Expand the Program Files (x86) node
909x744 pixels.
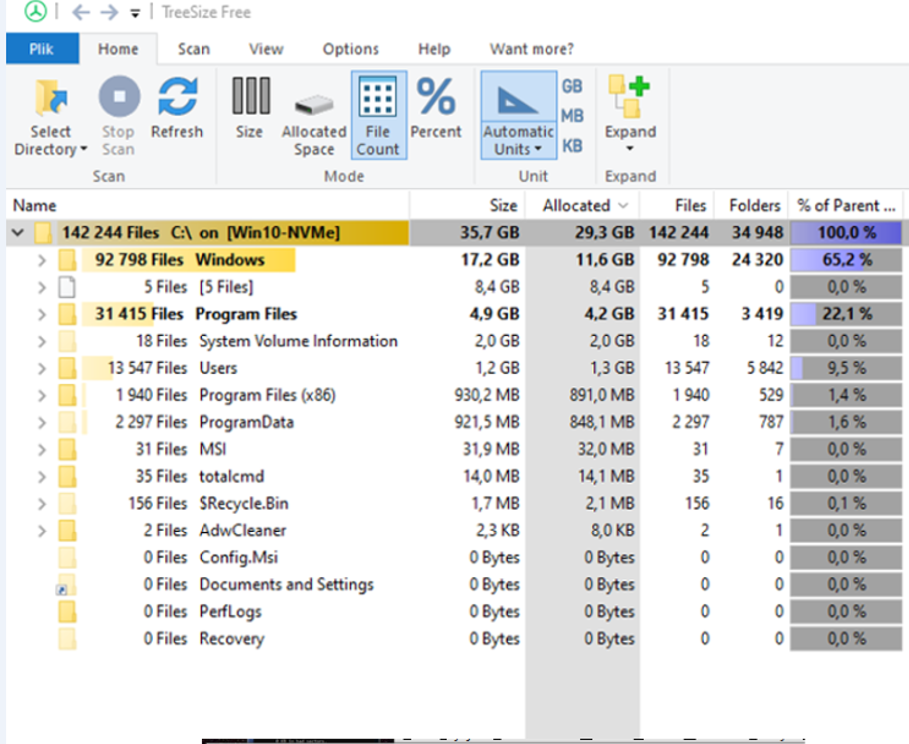(42, 395)
